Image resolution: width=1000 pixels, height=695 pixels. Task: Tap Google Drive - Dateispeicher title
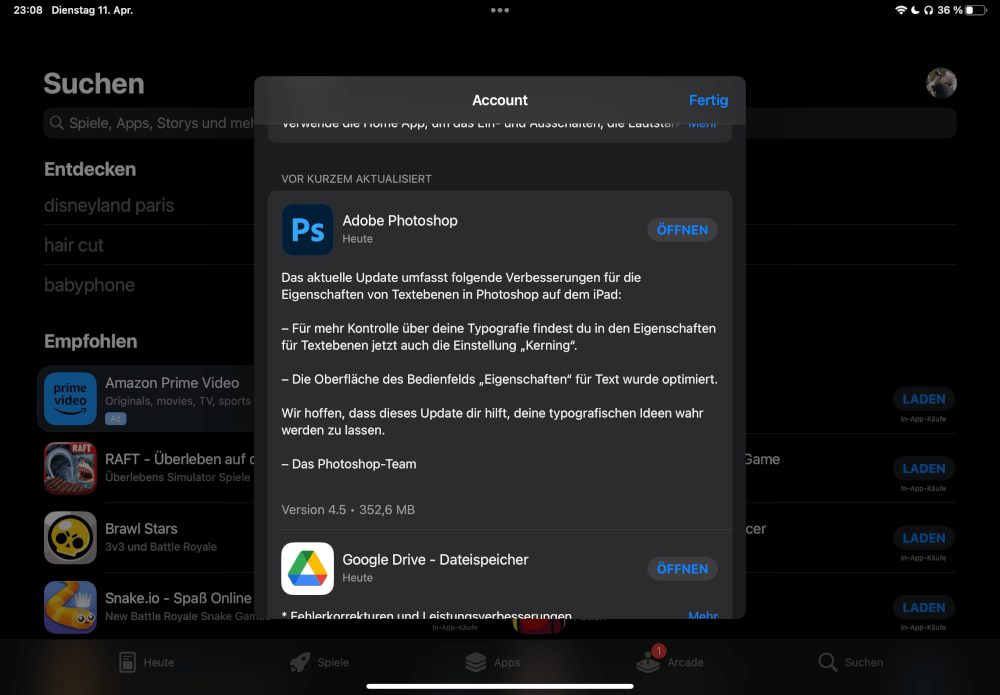[436, 560]
